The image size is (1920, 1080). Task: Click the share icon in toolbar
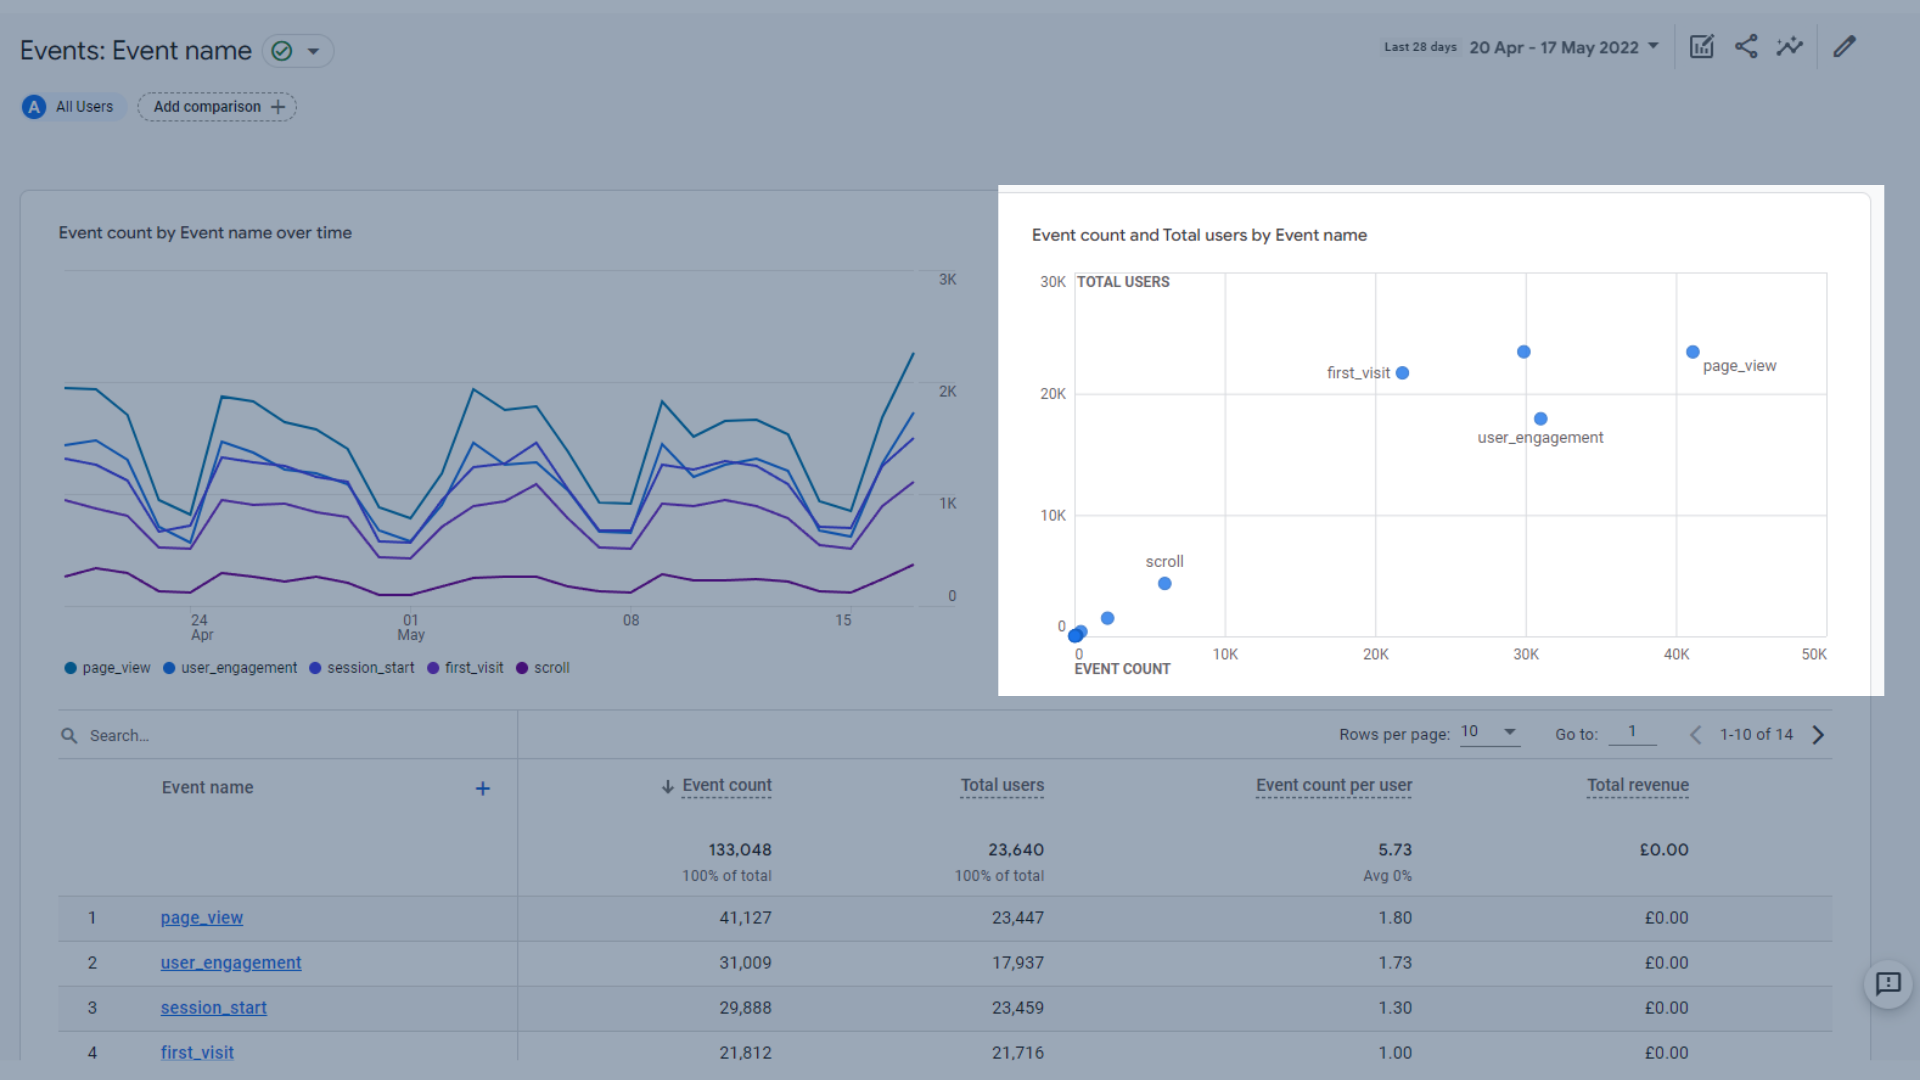pos(1745,46)
